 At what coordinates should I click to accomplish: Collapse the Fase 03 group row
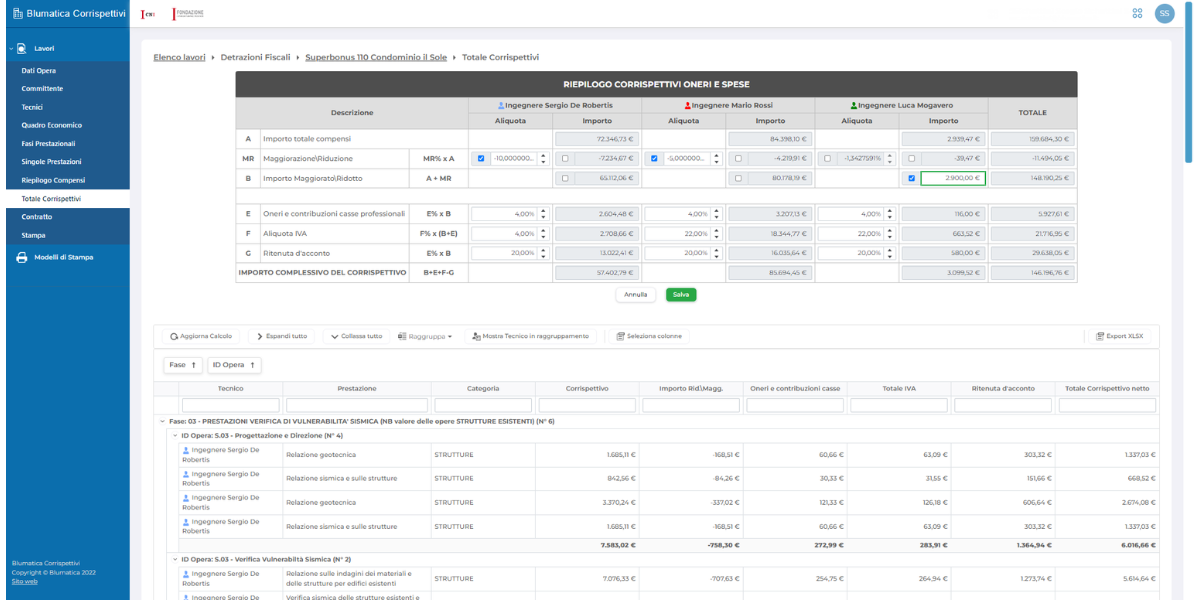[162, 421]
